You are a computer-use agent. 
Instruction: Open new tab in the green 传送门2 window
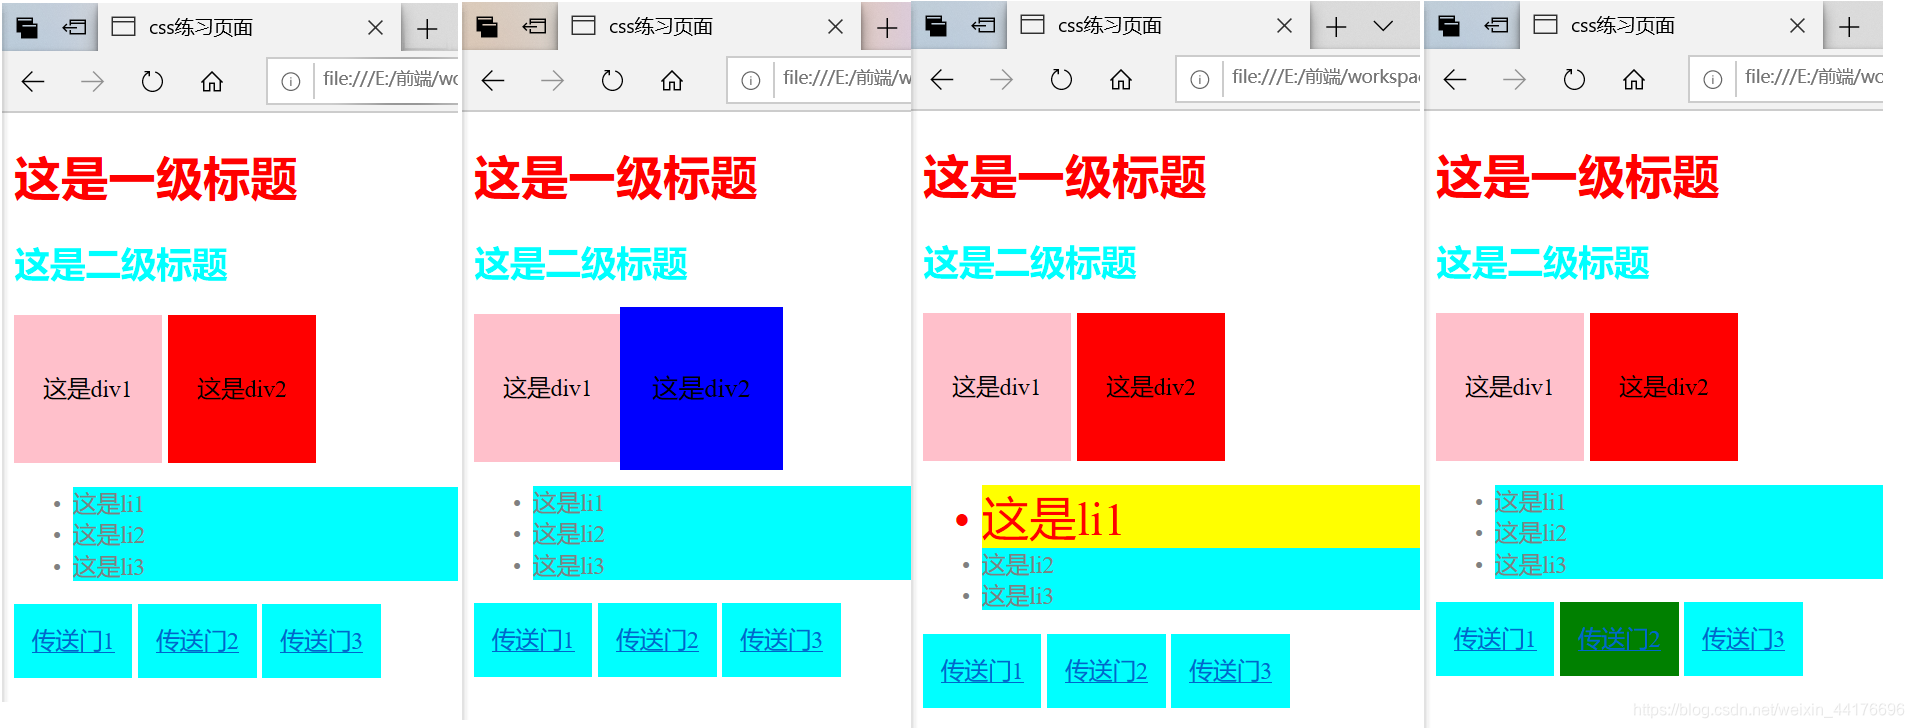coord(1849,27)
